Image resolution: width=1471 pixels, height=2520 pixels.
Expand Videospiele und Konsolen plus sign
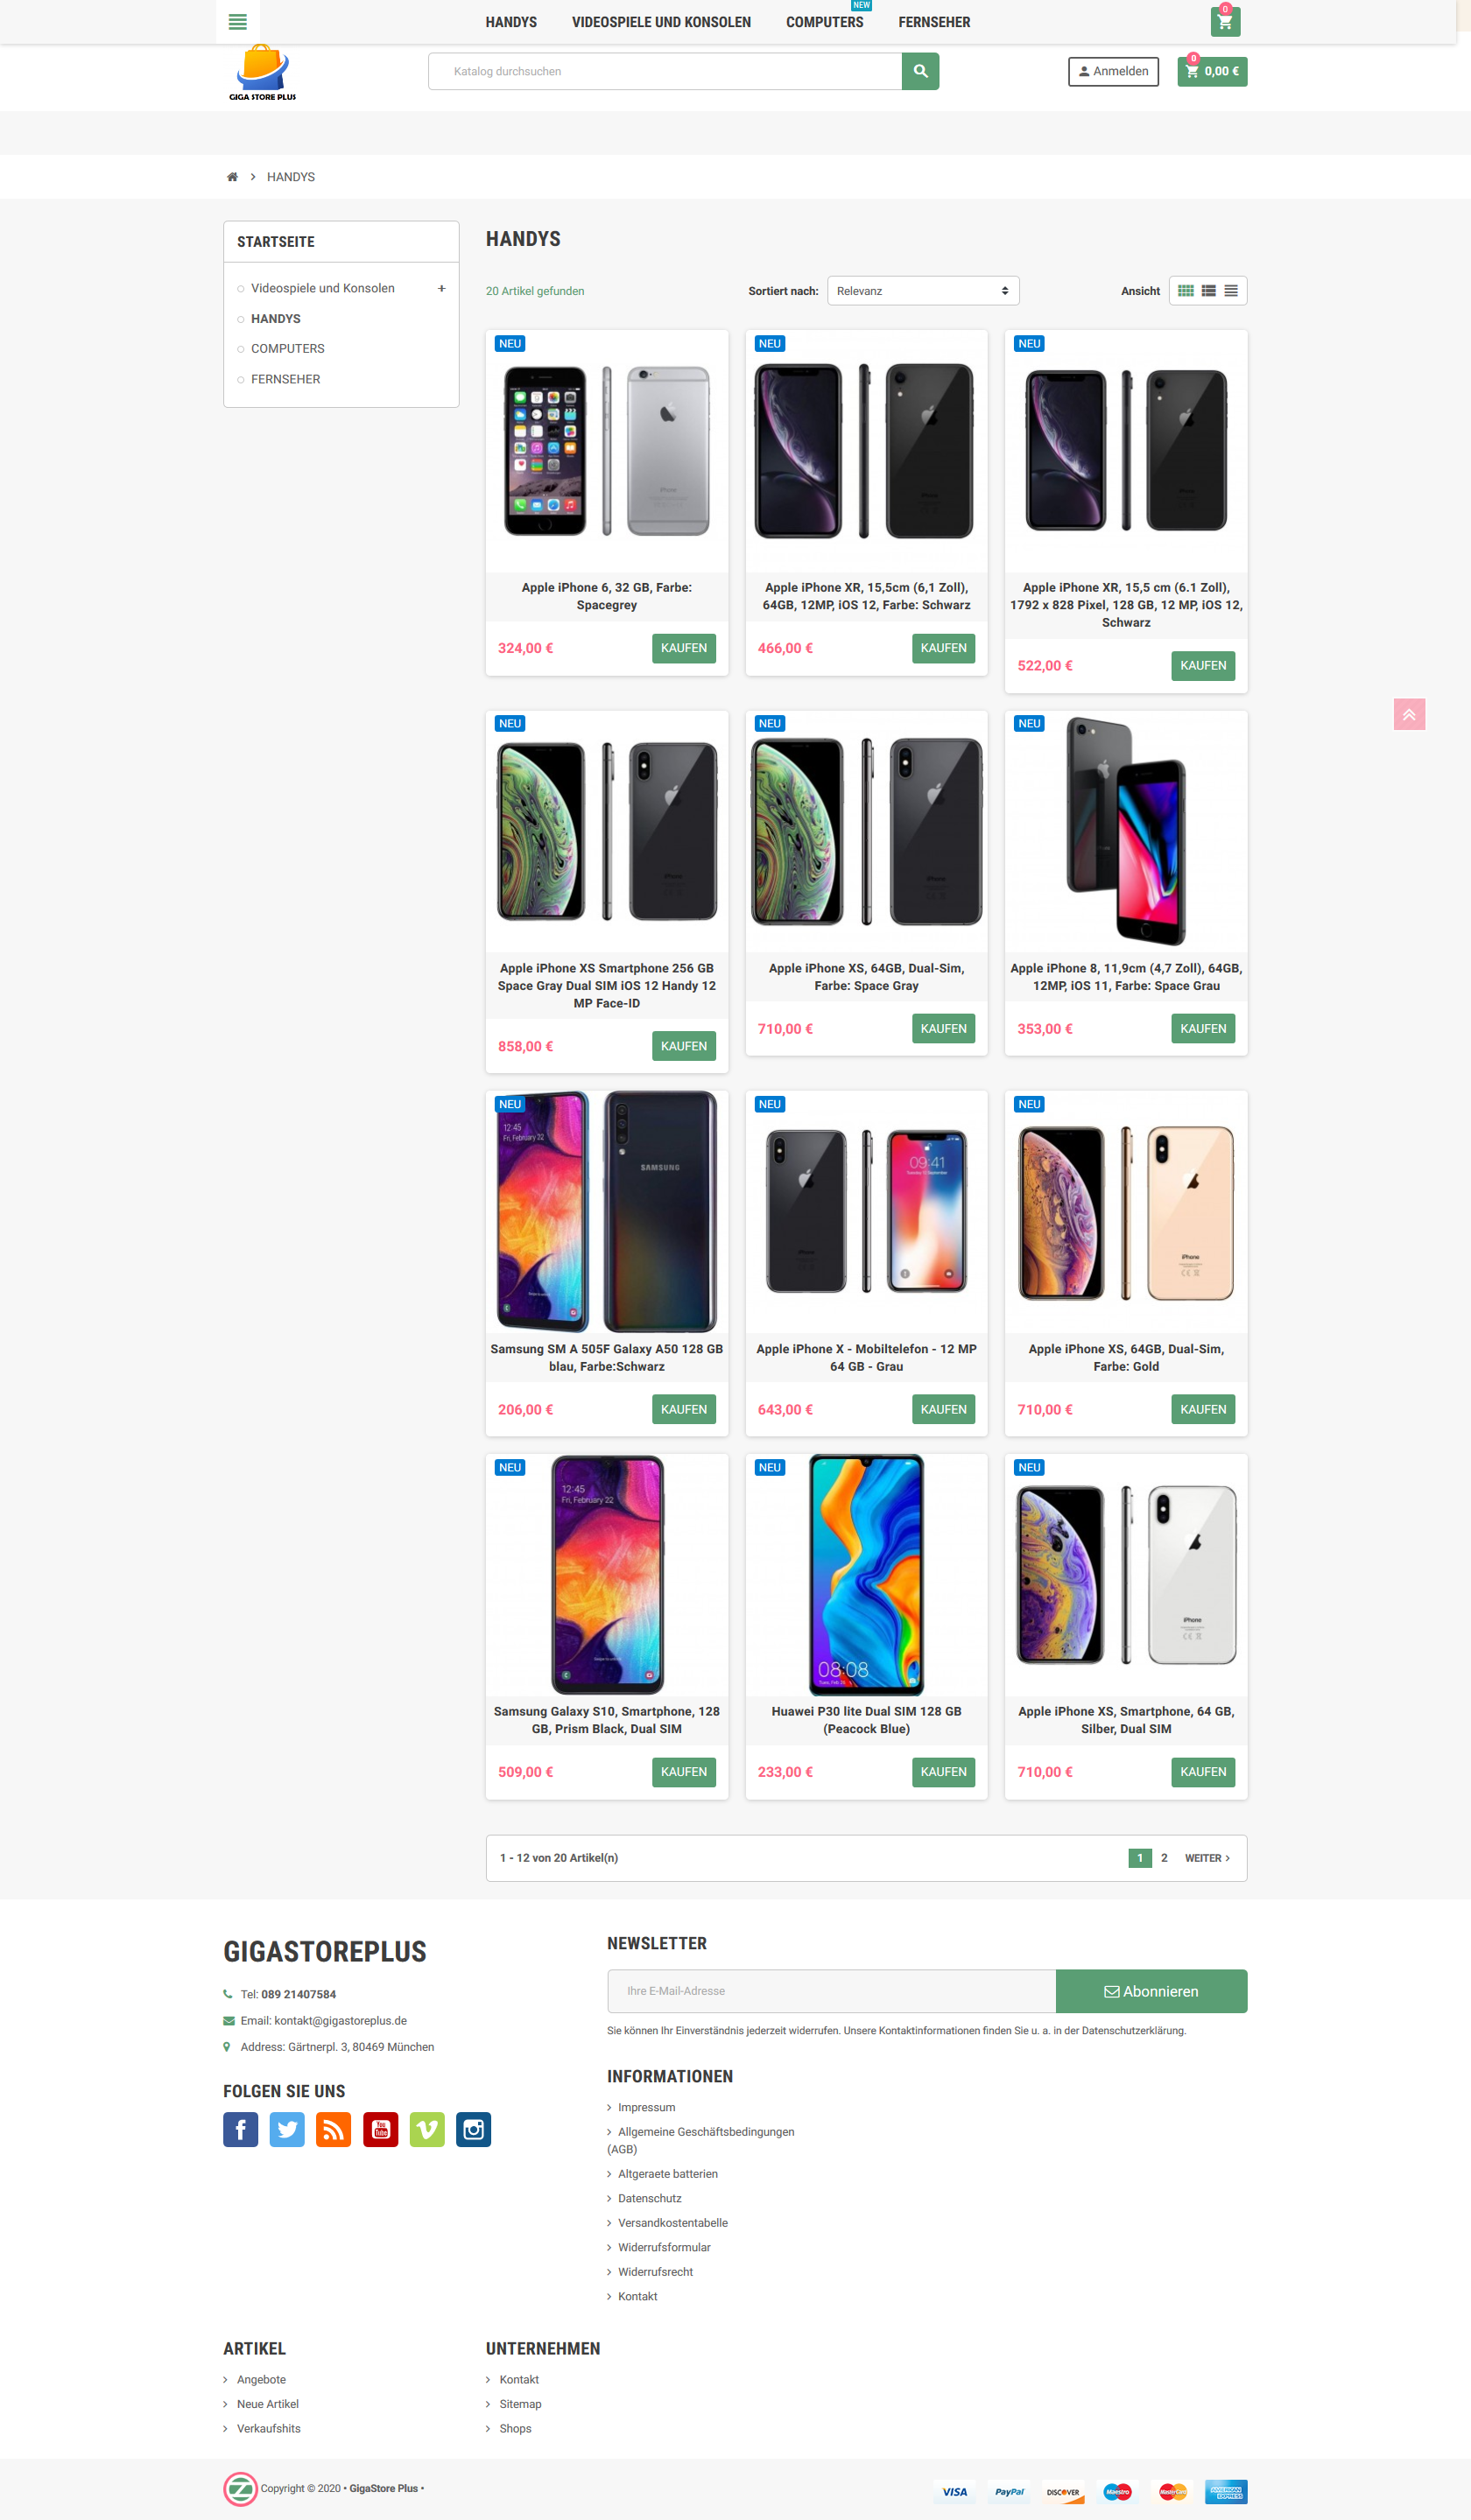pyautogui.click(x=441, y=288)
